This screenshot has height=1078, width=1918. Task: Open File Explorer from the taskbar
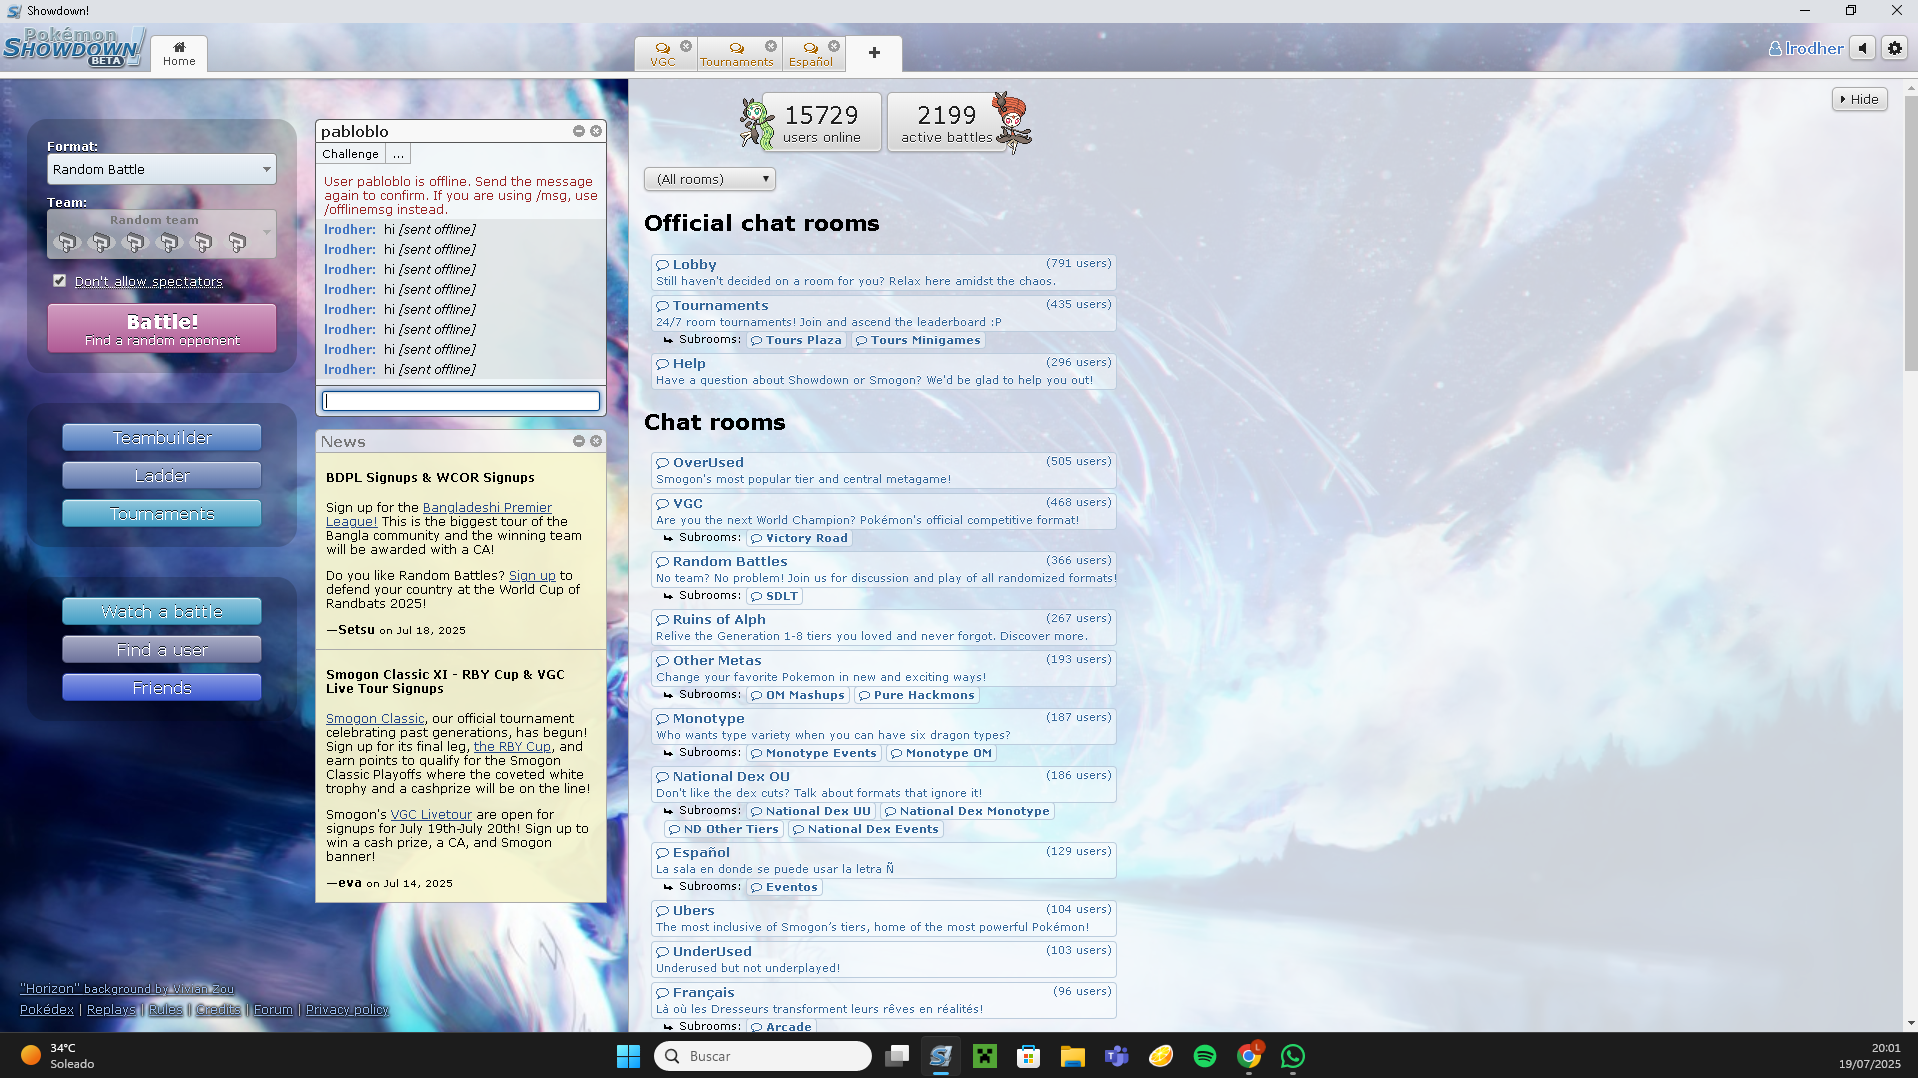1073,1056
